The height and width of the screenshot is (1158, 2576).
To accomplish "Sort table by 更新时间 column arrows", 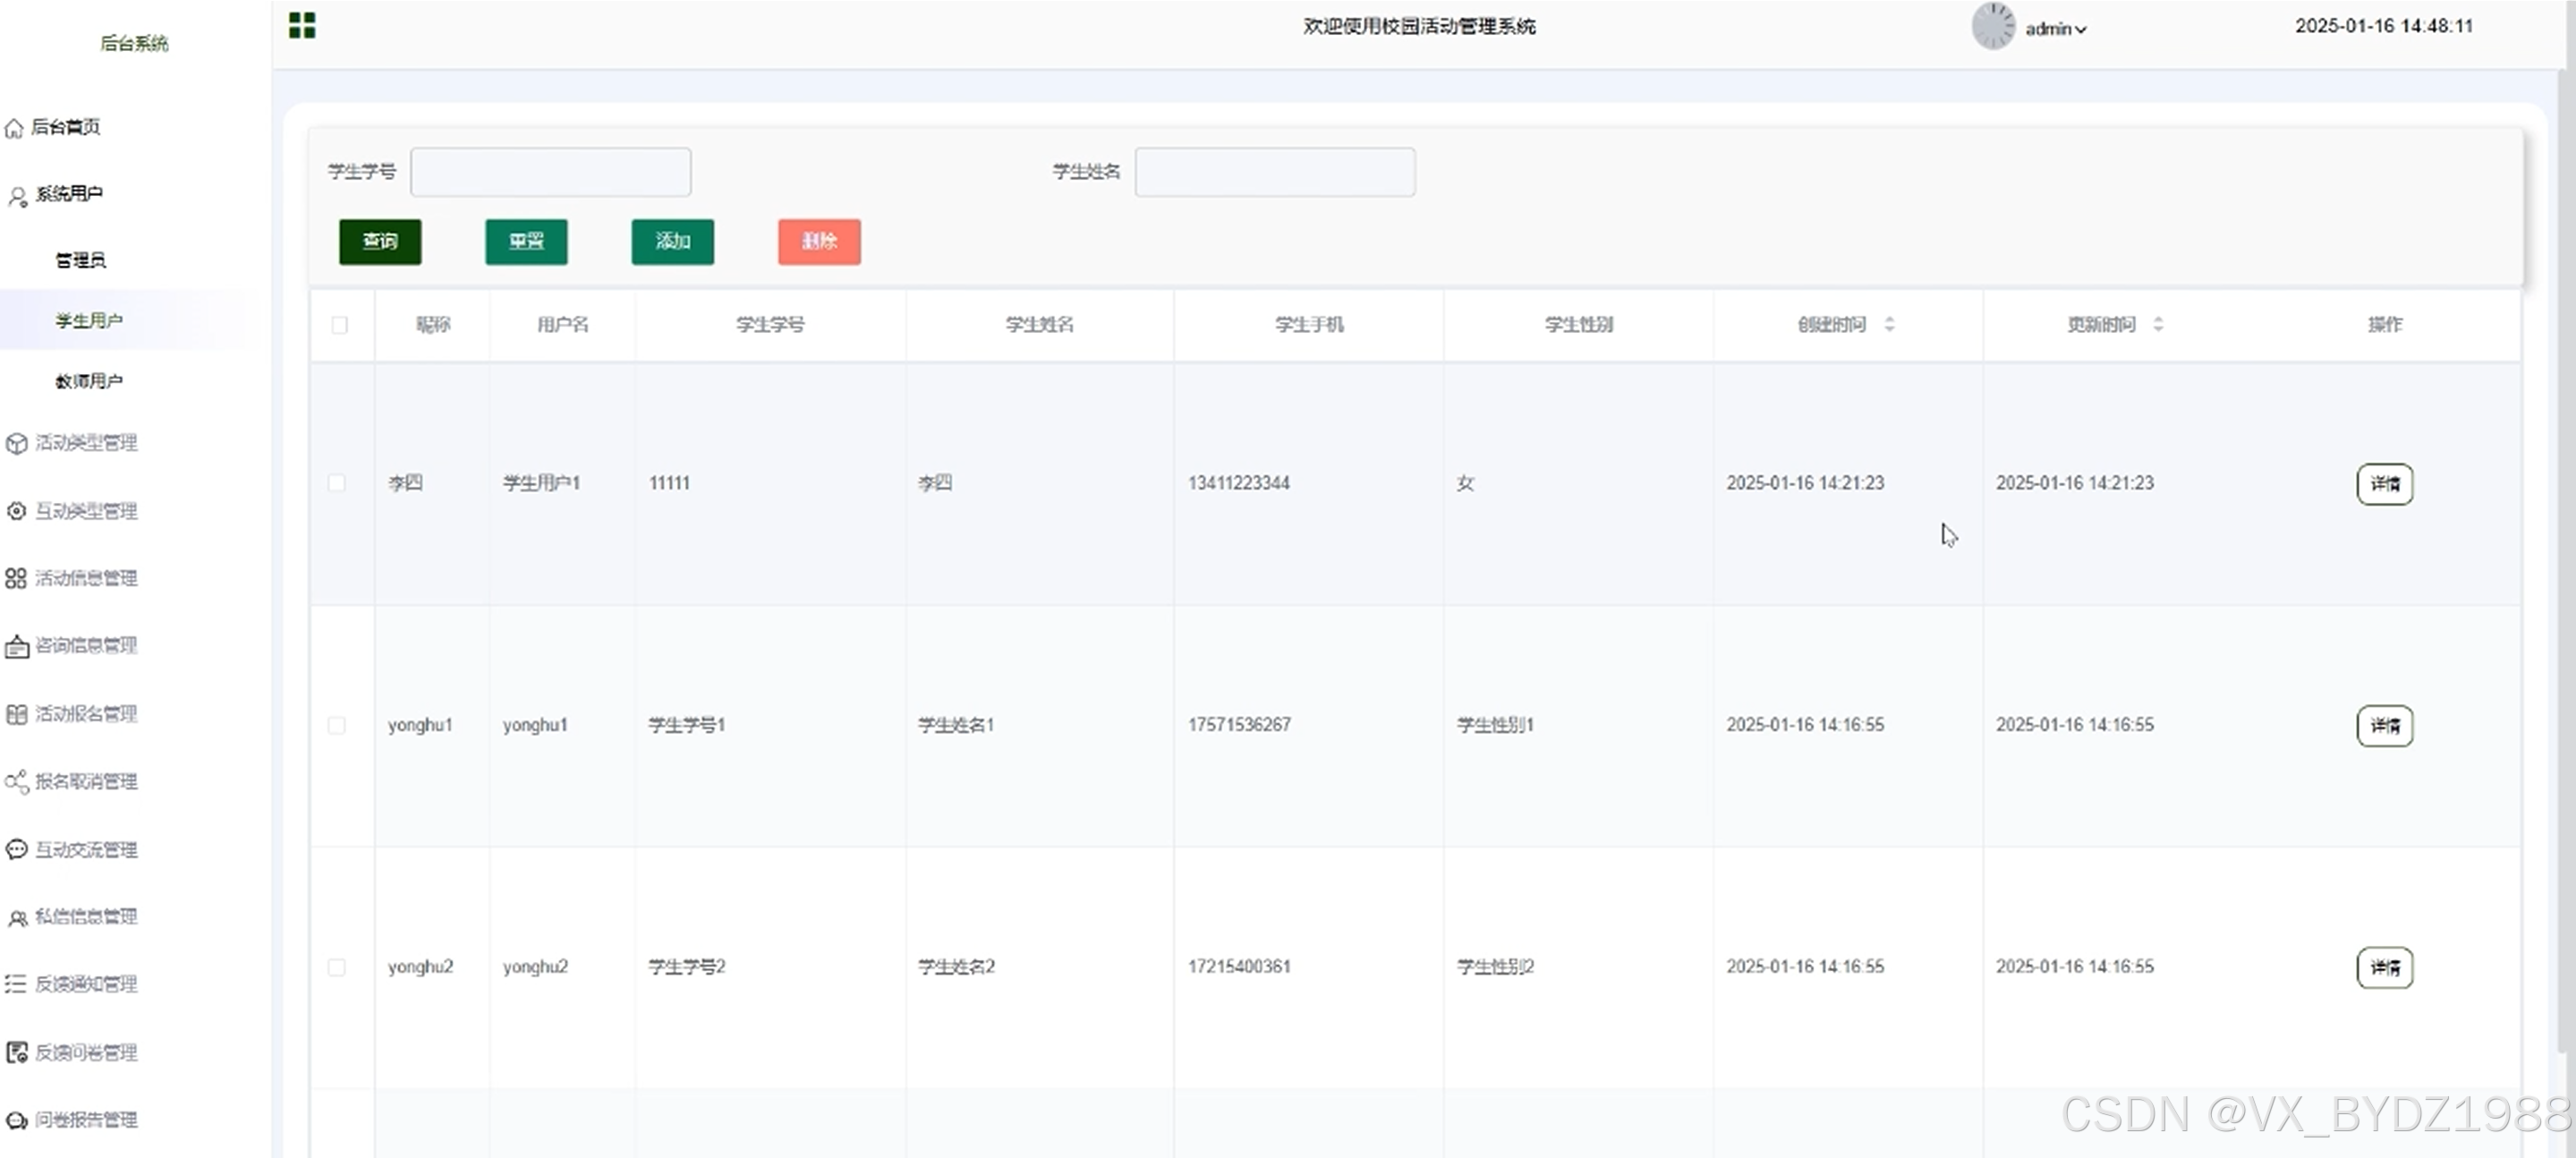I will pos(2158,324).
